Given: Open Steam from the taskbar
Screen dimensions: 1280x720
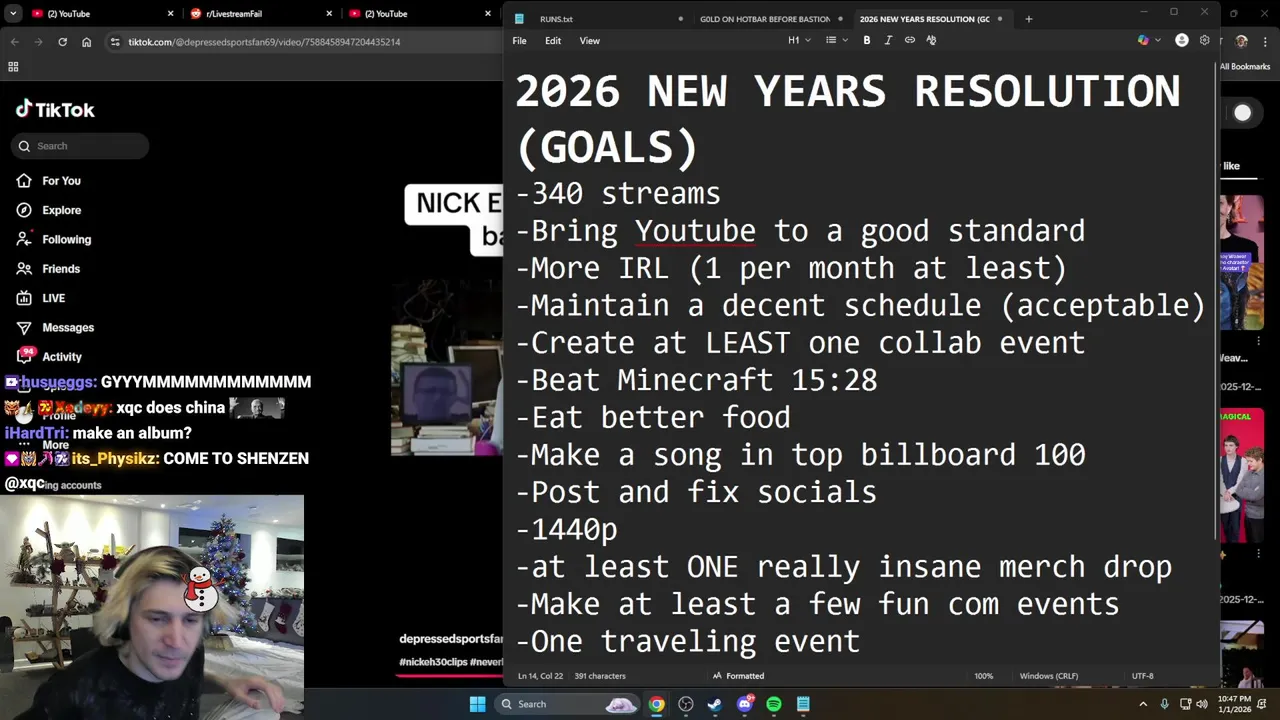Looking at the screenshot, I should (x=715, y=704).
